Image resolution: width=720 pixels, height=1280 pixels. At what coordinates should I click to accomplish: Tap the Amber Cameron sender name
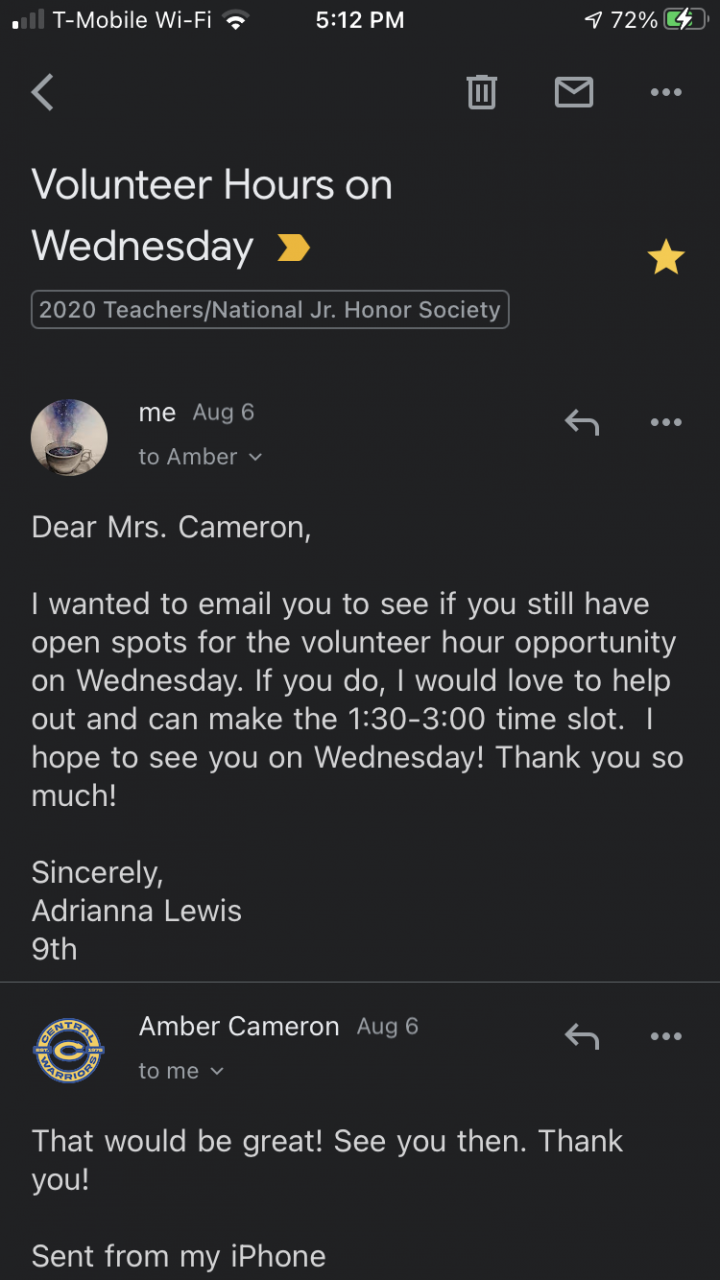[x=239, y=1026]
